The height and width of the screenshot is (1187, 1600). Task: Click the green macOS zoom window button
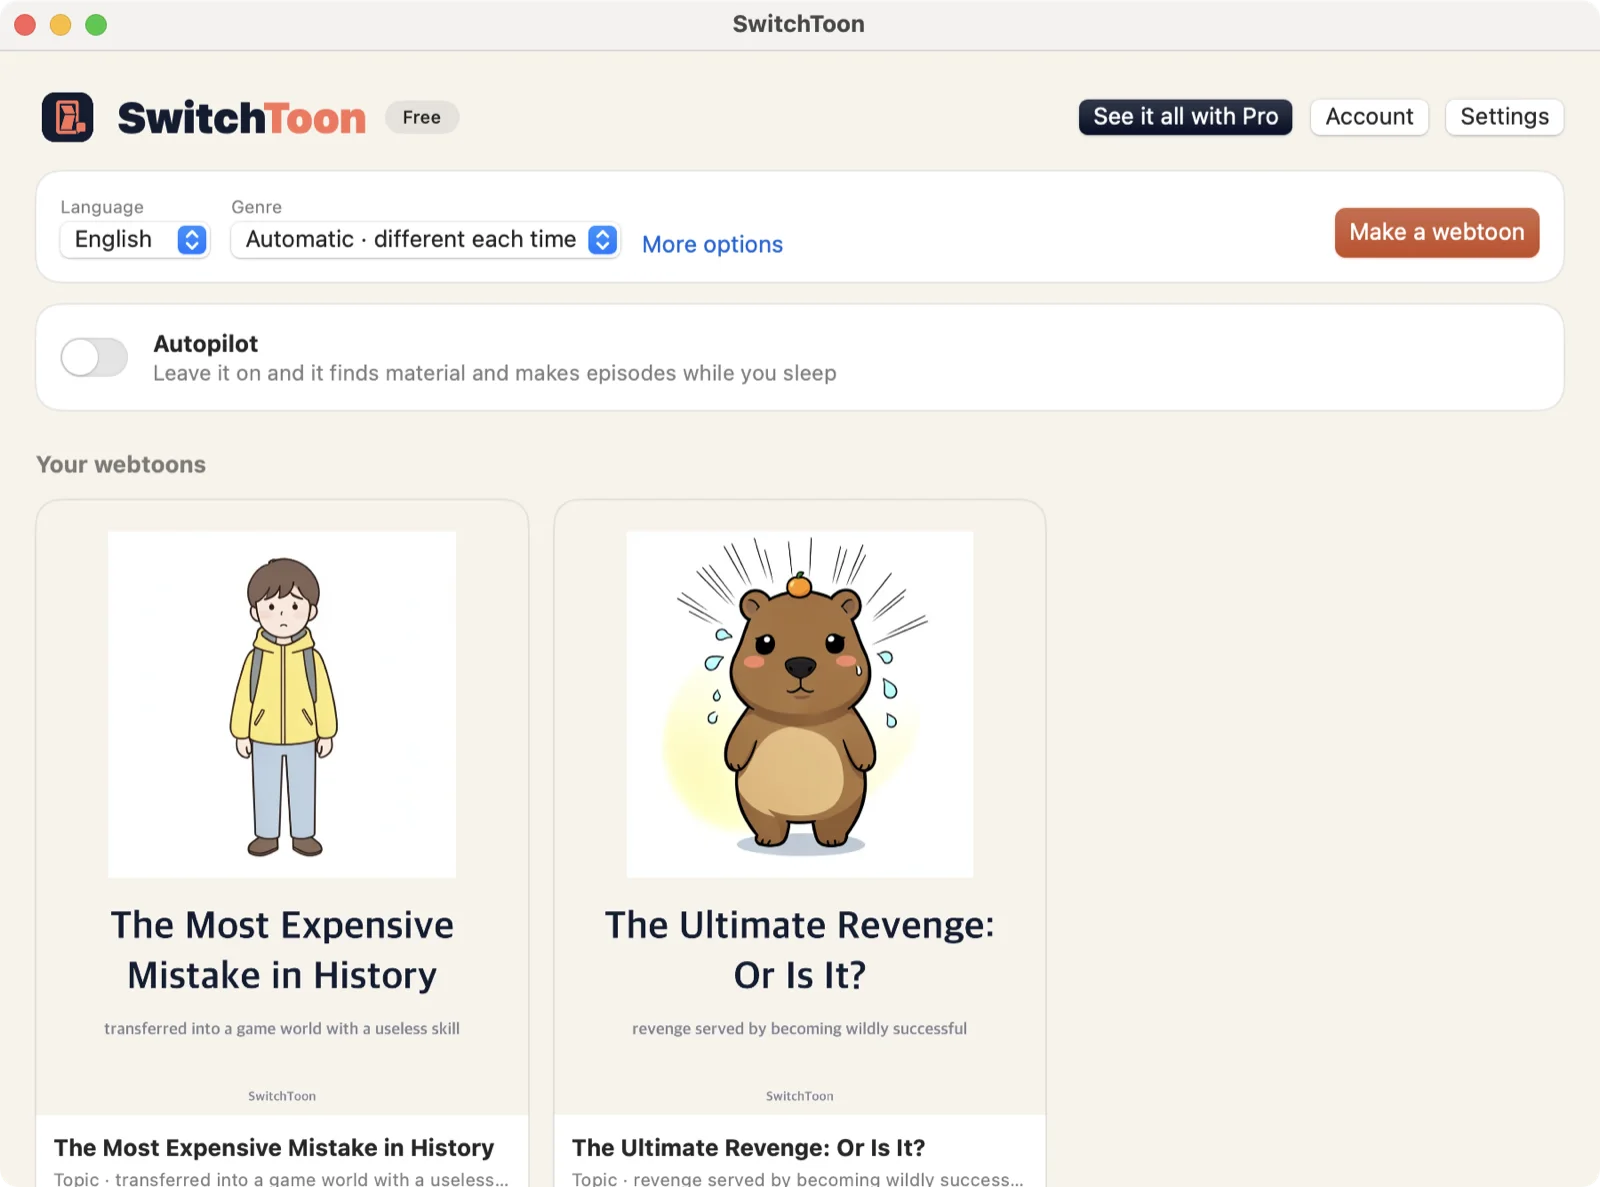(x=96, y=25)
